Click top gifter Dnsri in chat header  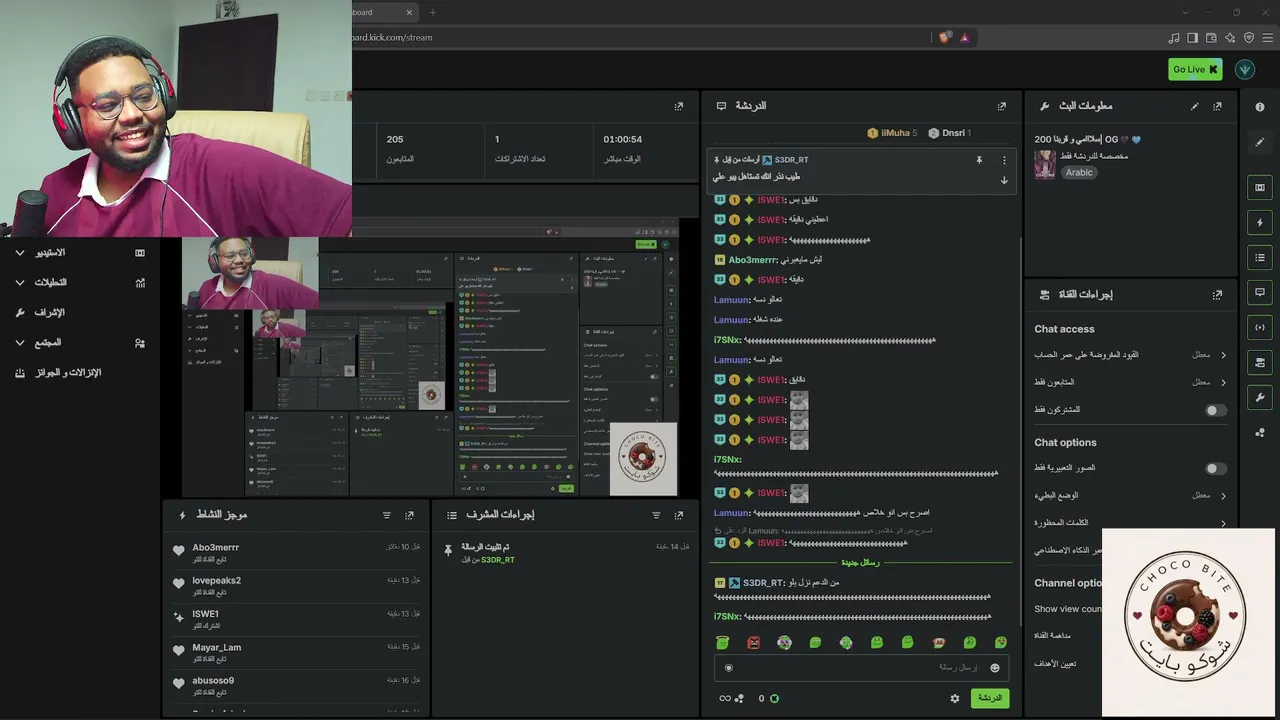click(950, 133)
